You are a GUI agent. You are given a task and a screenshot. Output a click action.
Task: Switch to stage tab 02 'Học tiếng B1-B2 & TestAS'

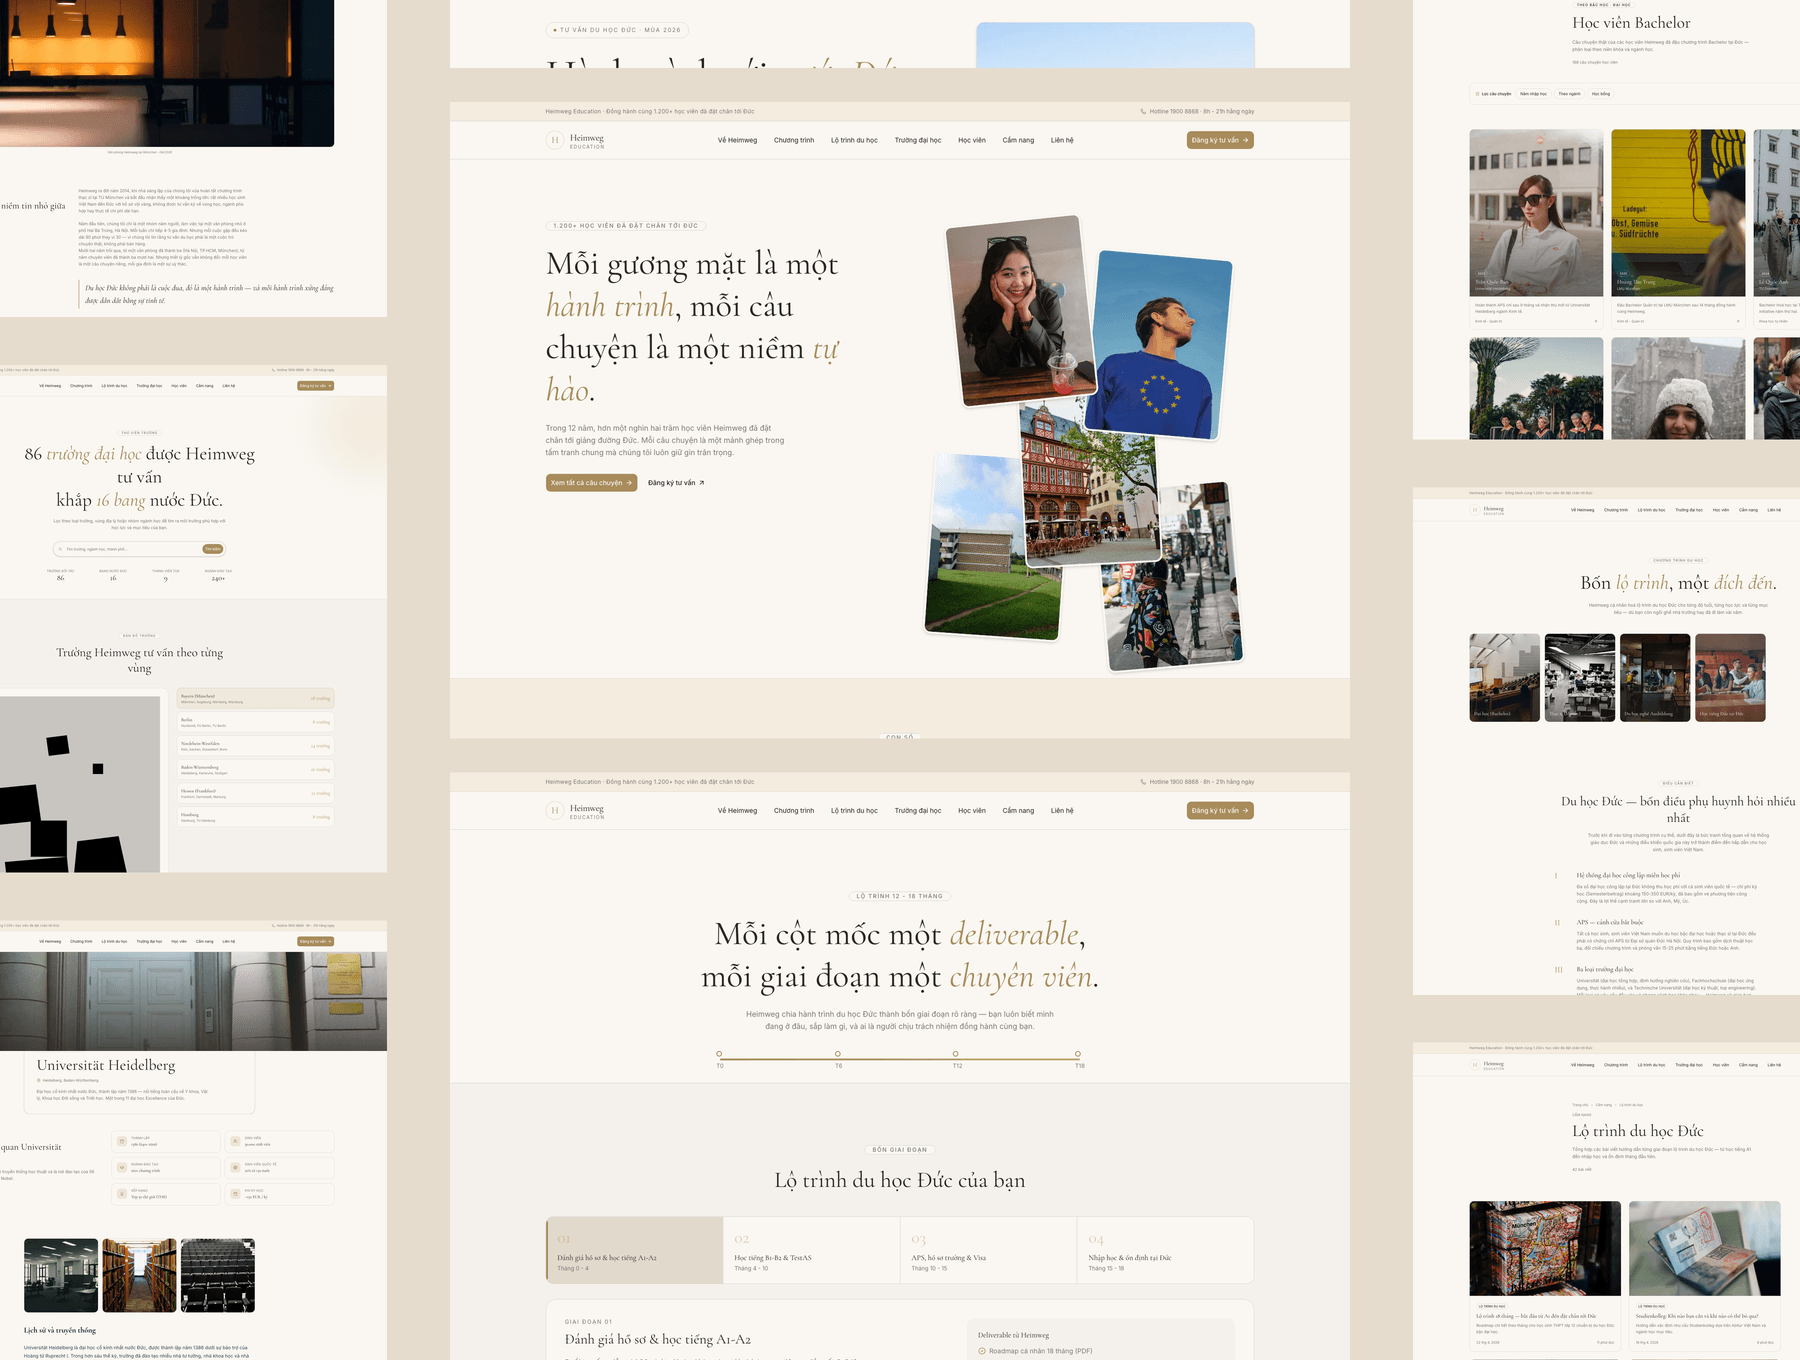click(811, 1250)
